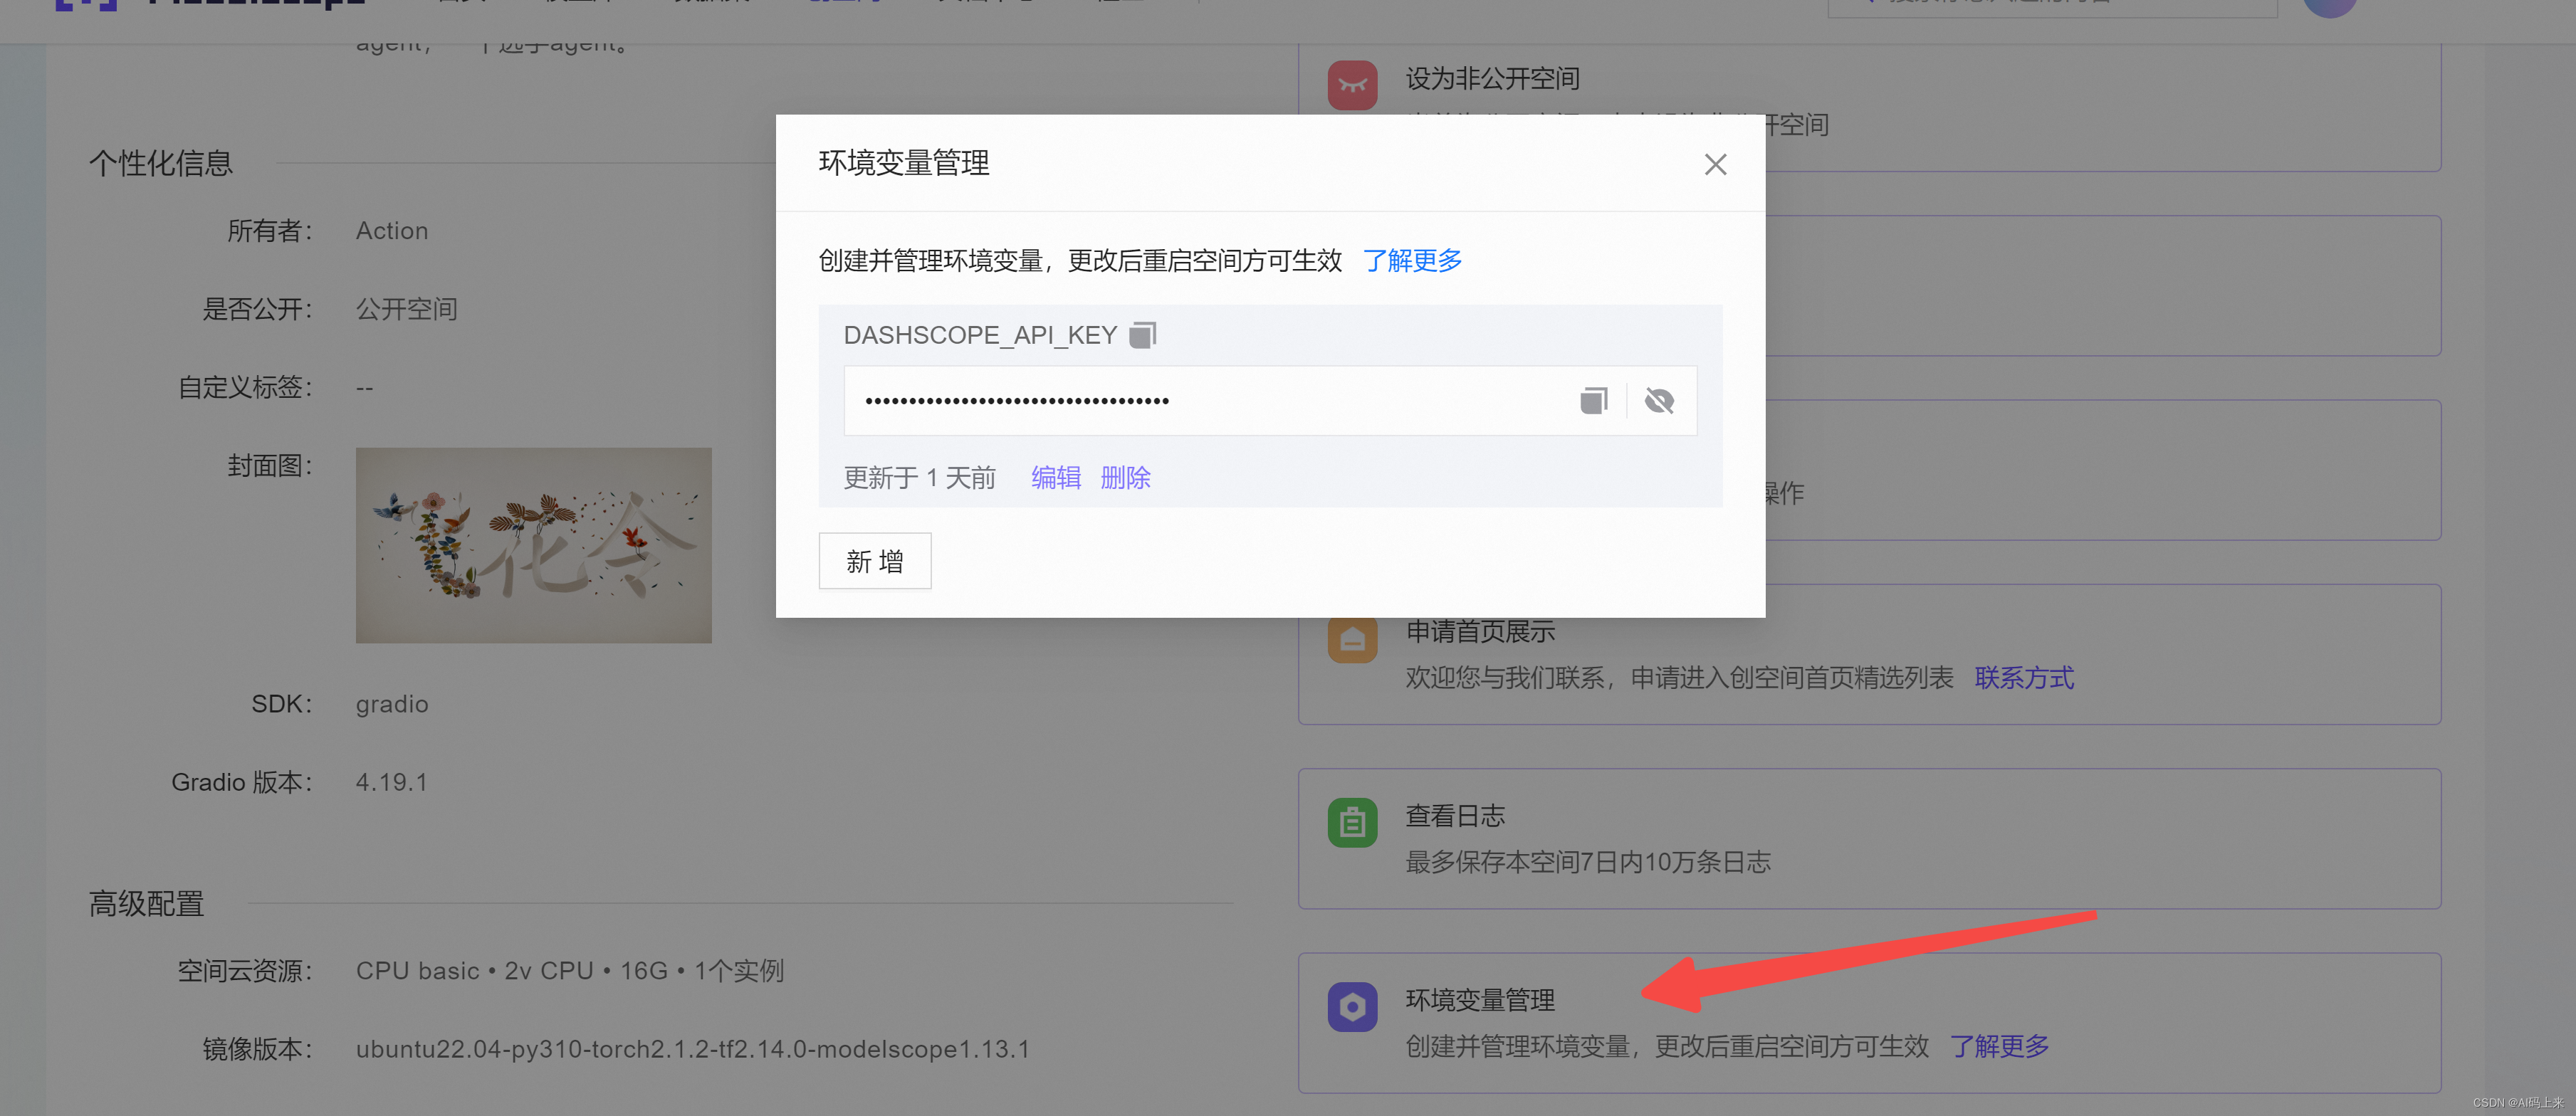Click the red 设为非公开空间 icon
This screenshot has height=1116, width=2576.
coord(1352,85)
